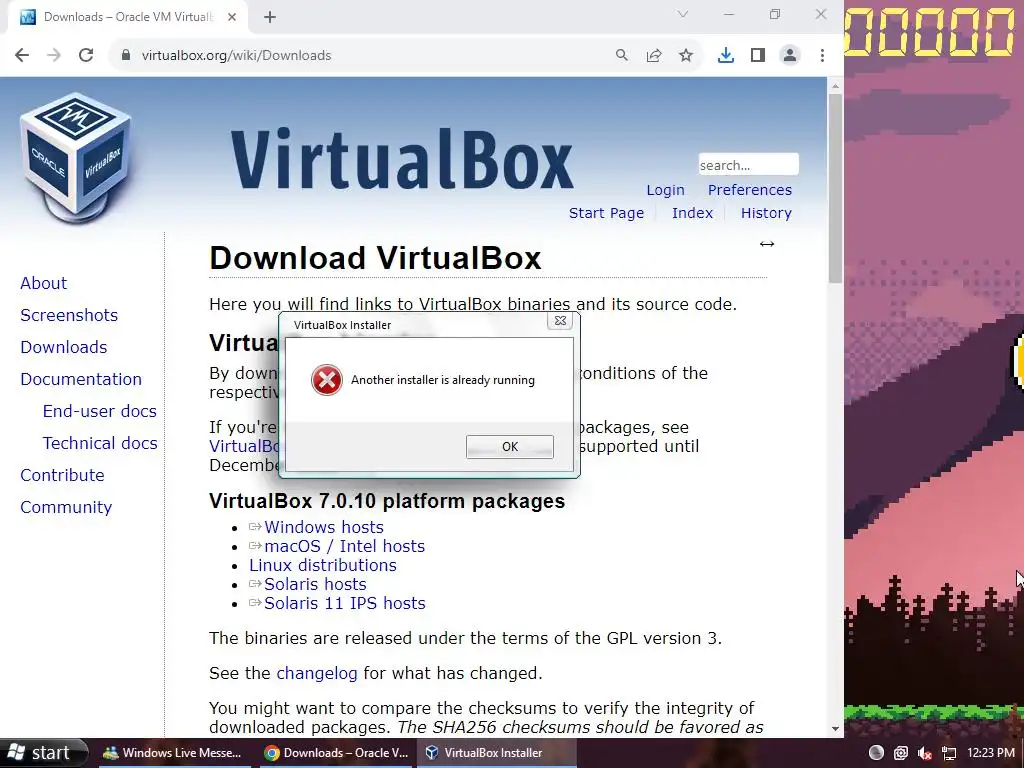The image size is (1024, 768).
Task: Close the Downloads – Oracle VM VirtualBox tab
Action: click(232, 17)
